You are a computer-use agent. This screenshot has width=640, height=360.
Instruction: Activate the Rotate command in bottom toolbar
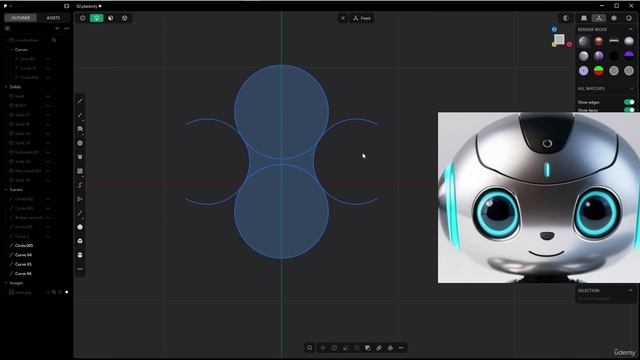coord(334,348)
